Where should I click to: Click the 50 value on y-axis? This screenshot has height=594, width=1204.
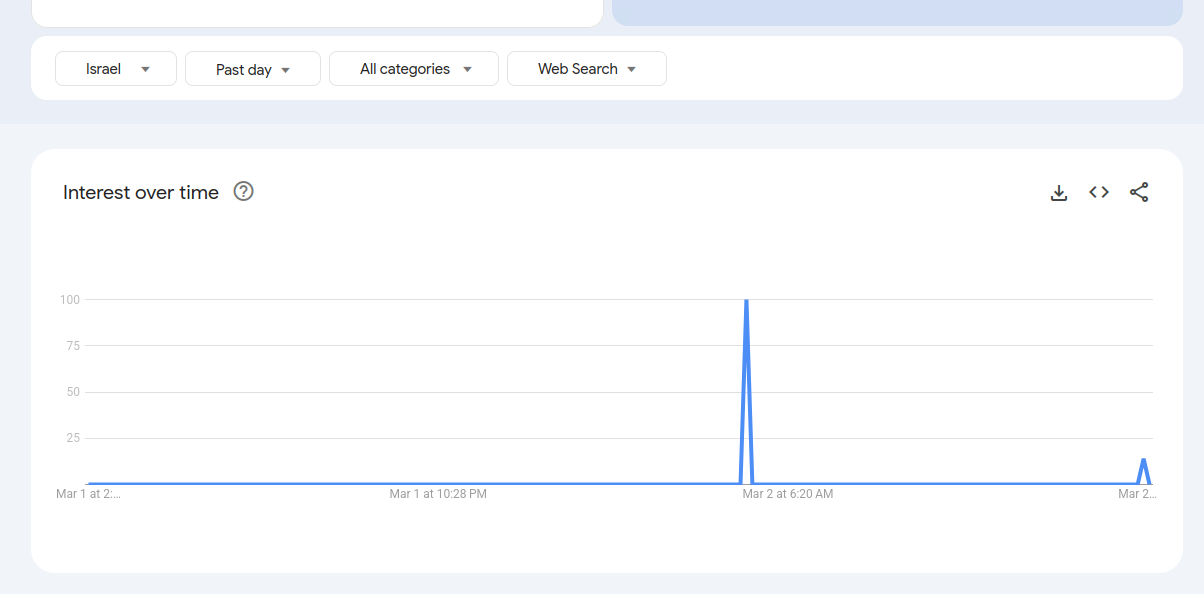point(73,392)
